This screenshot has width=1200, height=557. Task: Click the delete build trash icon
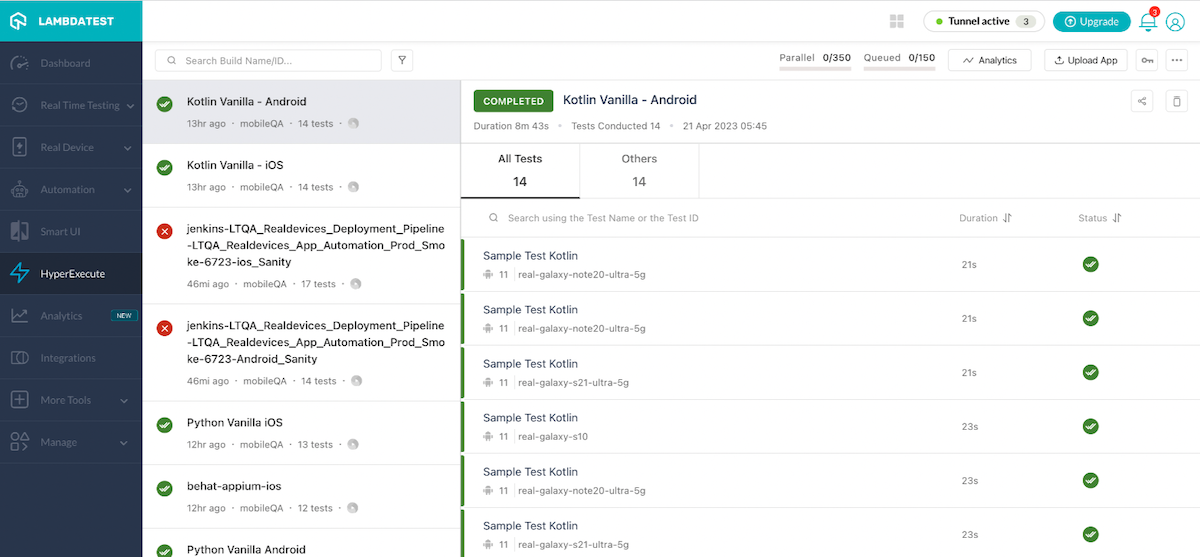pos(1176,101)
